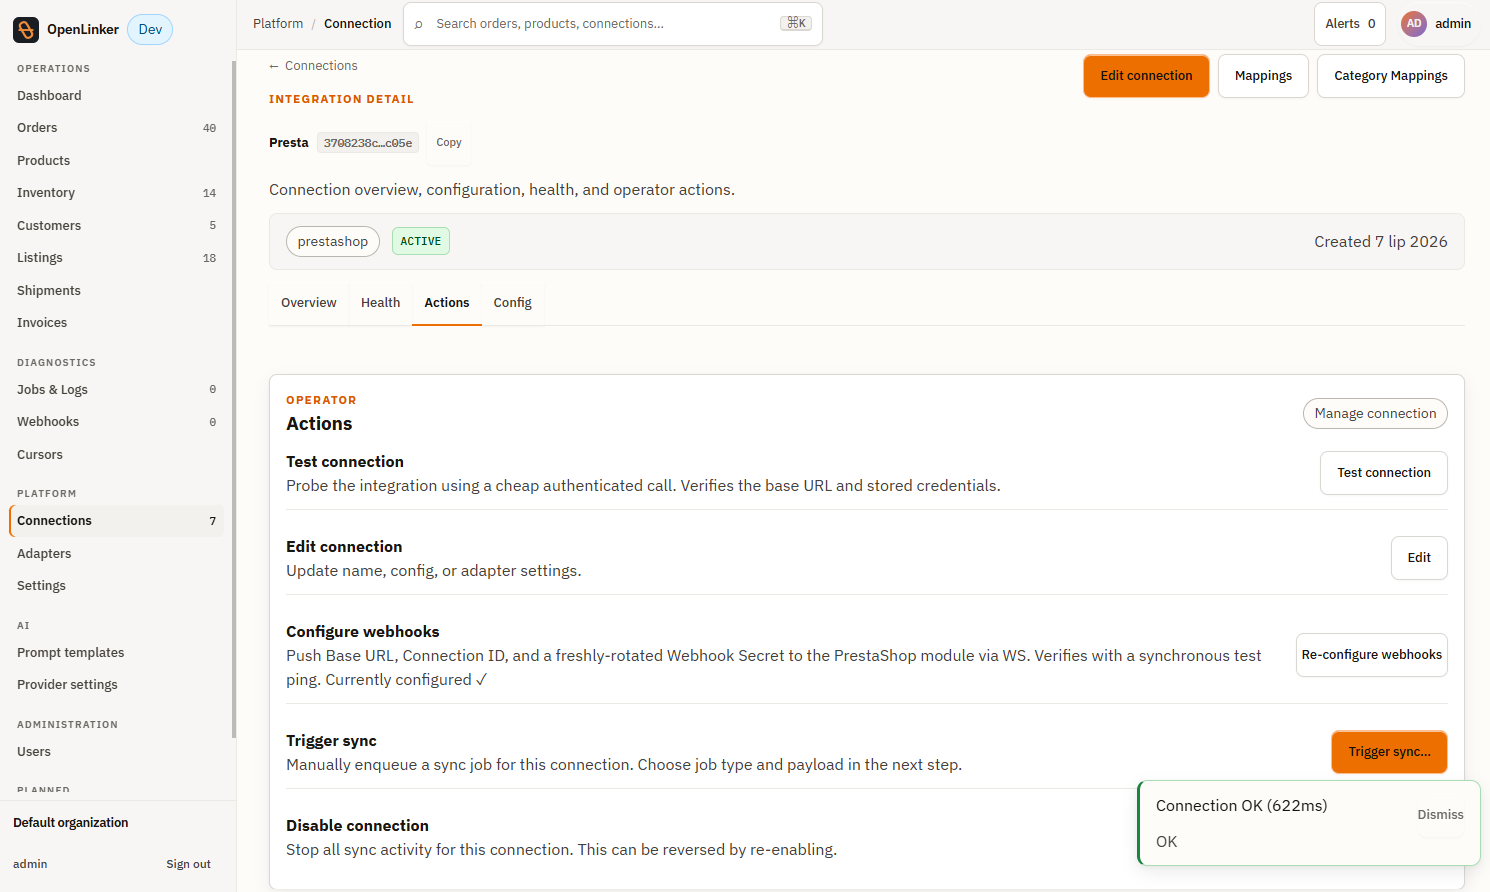Viewport: 1490px width, 892px height.
Task: Open Mappings
Action: (x=1263, y=76)
